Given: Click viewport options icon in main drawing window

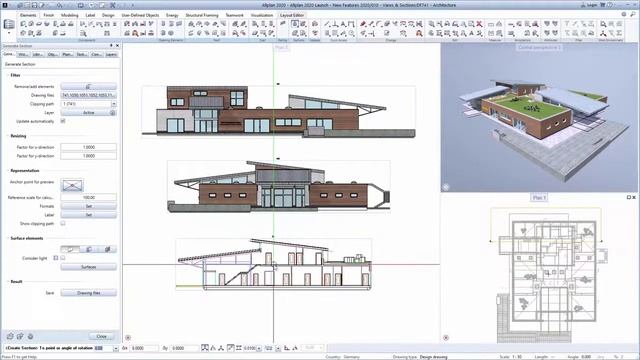Looking at the screenshot, I should pyautogui.click(x=128, y=338).
